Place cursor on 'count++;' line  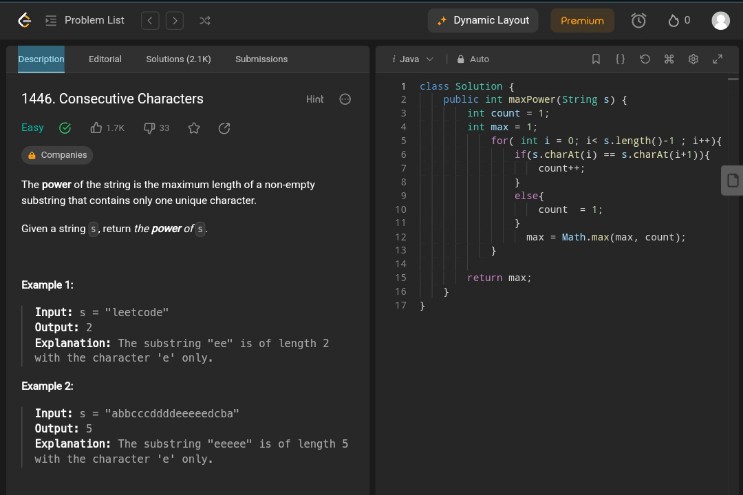[562, 168]
